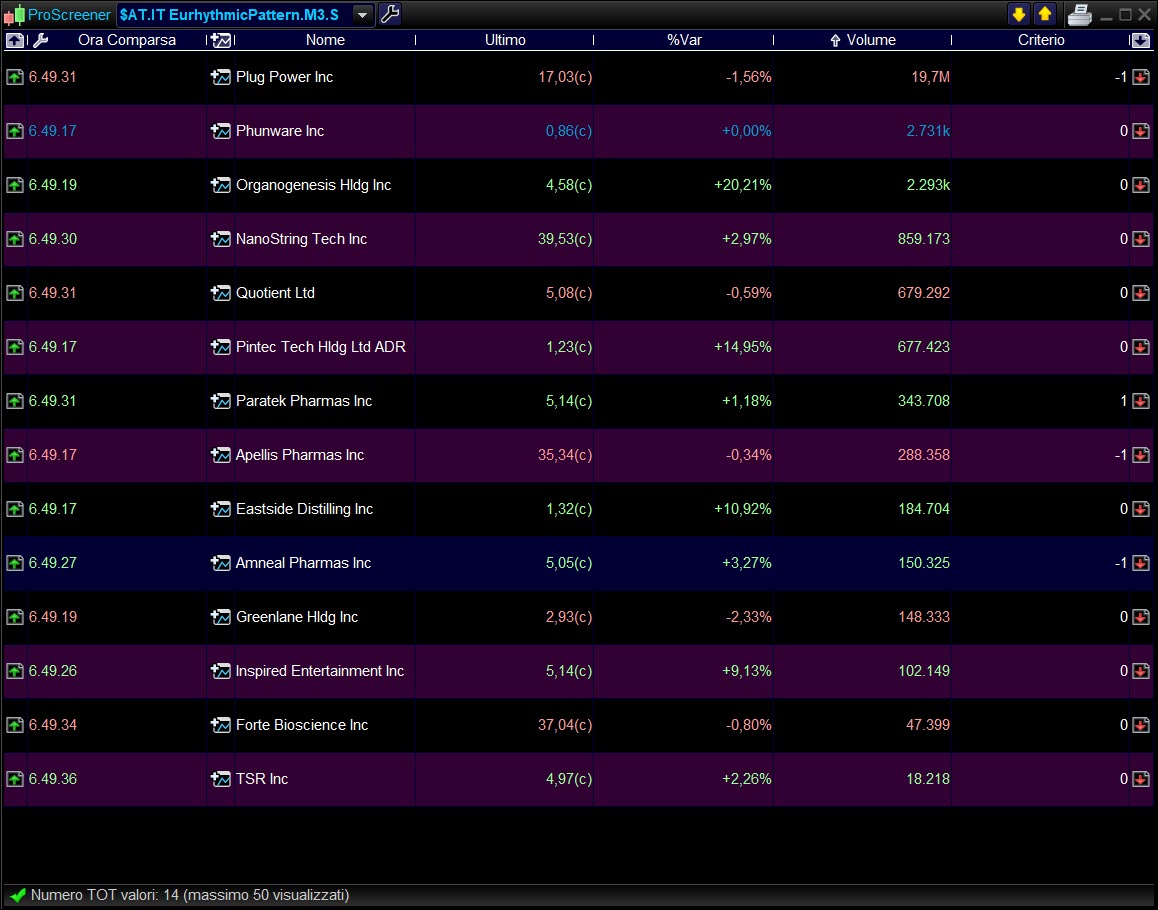The width and height of the screenshot is (1158, 910).
Task: Select the NanoString Tech Inc name
Action: tap(301, 239)
